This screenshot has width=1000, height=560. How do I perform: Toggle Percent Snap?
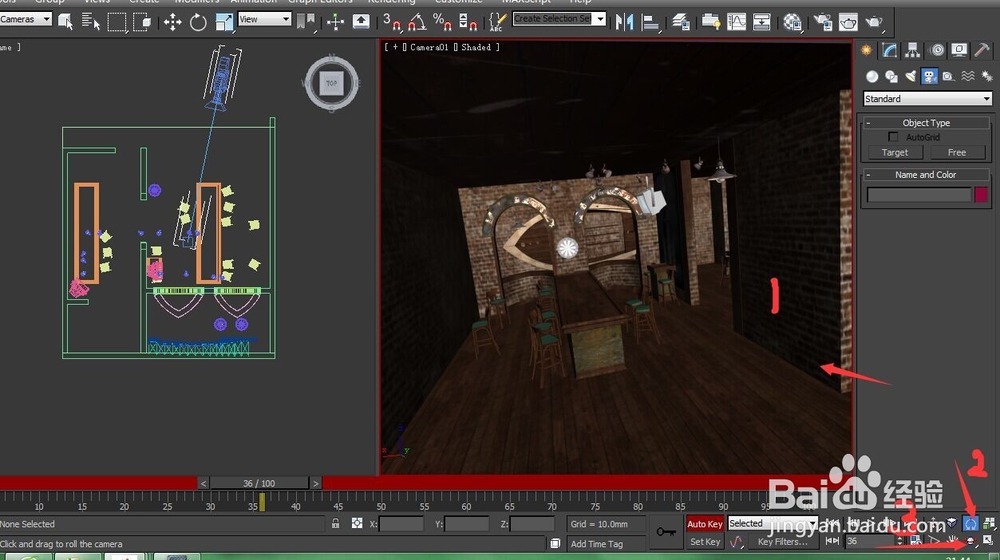point(442,22)
